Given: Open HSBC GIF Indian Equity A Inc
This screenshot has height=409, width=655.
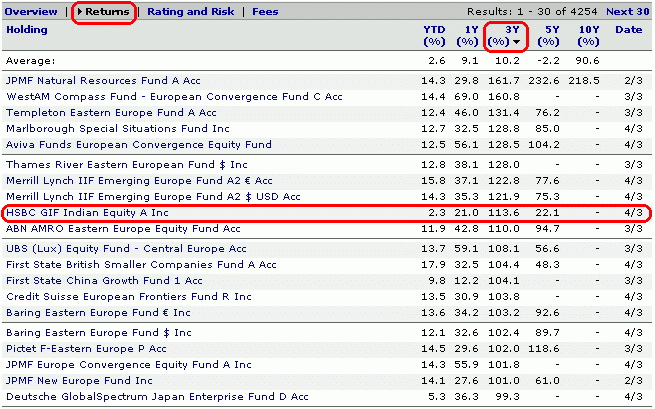Looking at the screenshot, I should pos(87,213).
